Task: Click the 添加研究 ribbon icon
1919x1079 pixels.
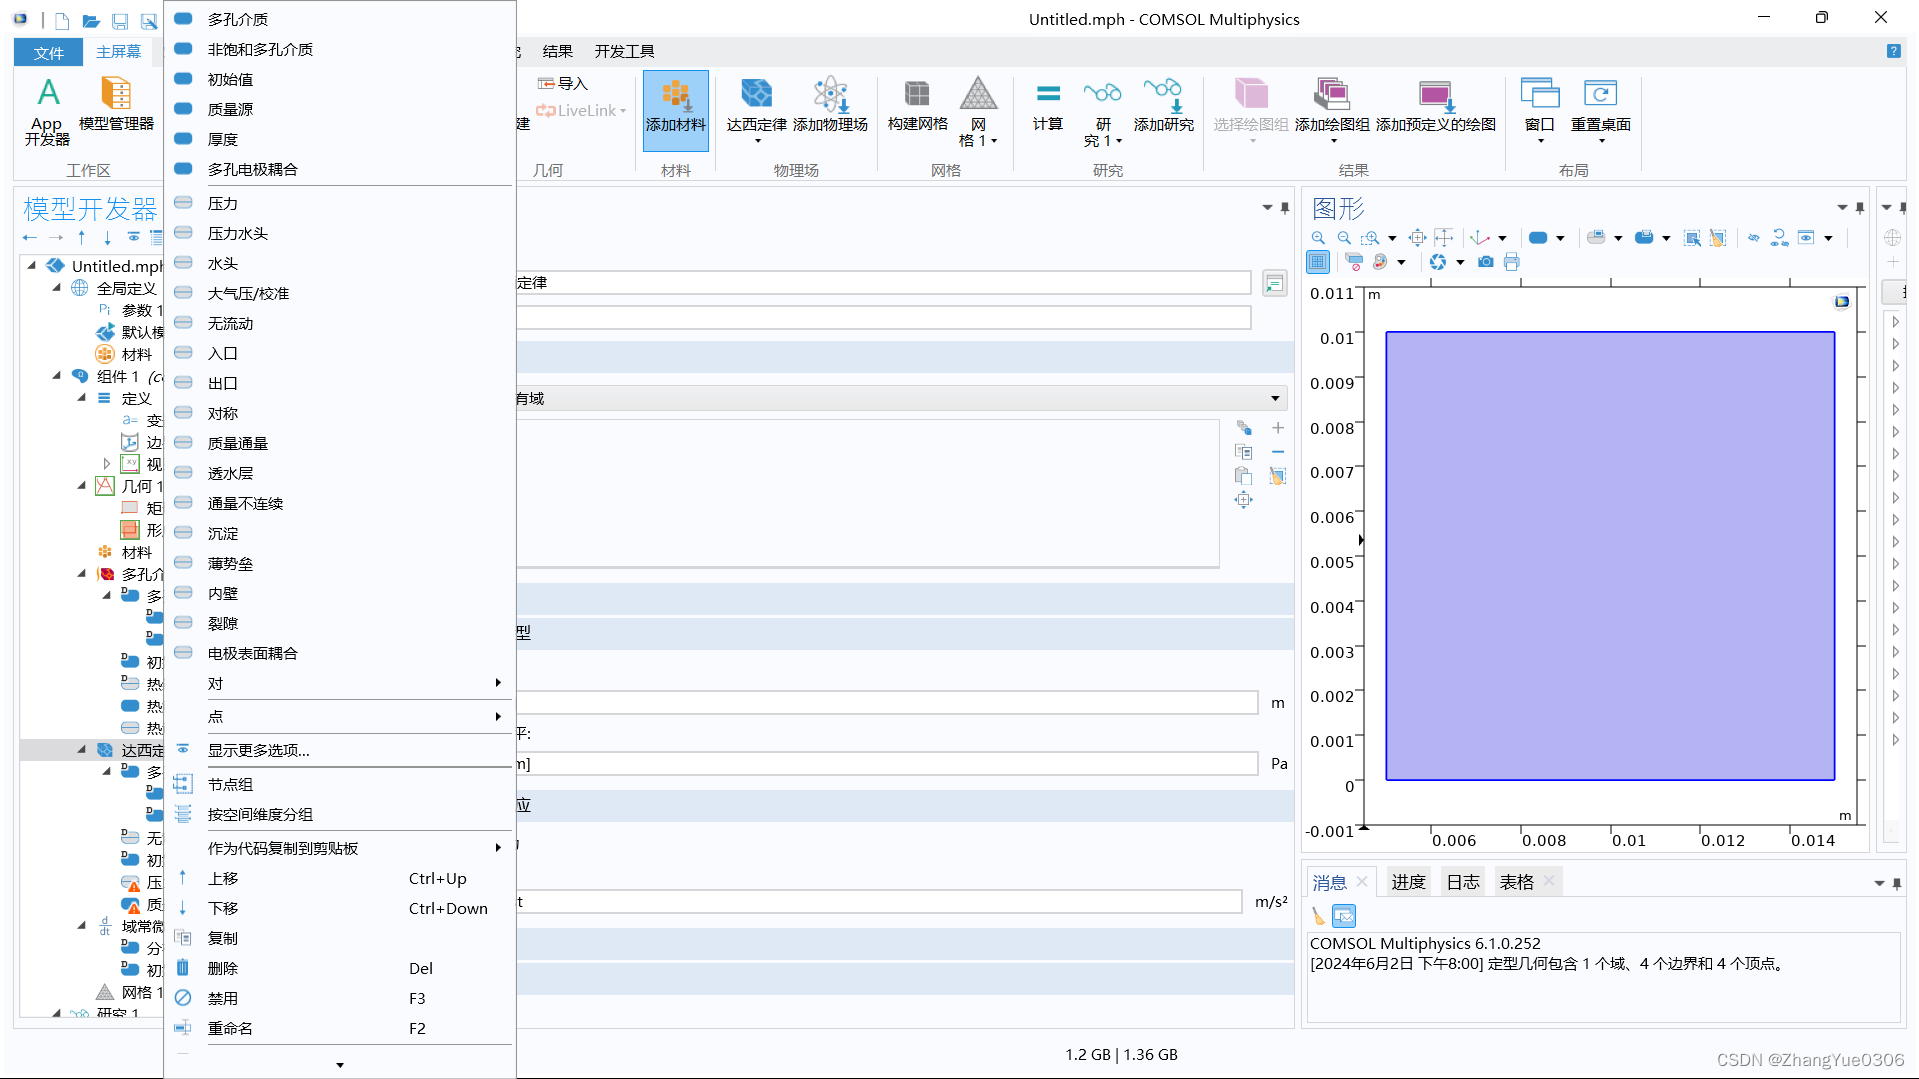Action: click(x=1163, y=105)
